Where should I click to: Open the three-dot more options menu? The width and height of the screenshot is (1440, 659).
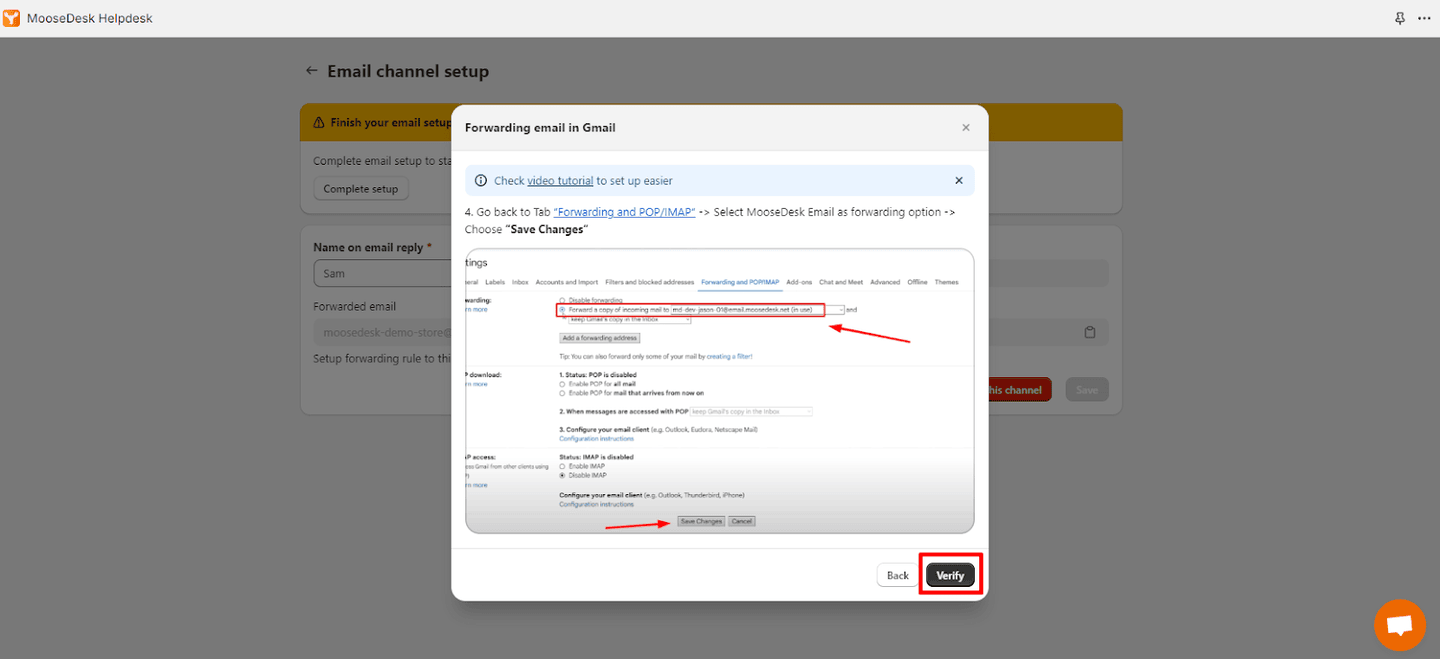1424,18
